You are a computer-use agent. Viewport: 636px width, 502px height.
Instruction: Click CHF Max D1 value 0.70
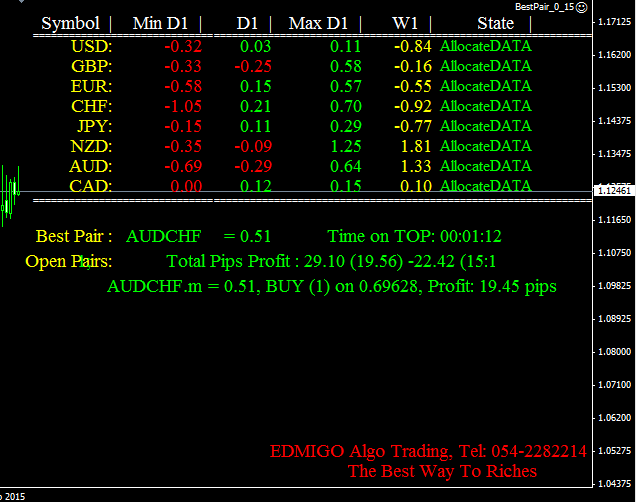[346, 106]
